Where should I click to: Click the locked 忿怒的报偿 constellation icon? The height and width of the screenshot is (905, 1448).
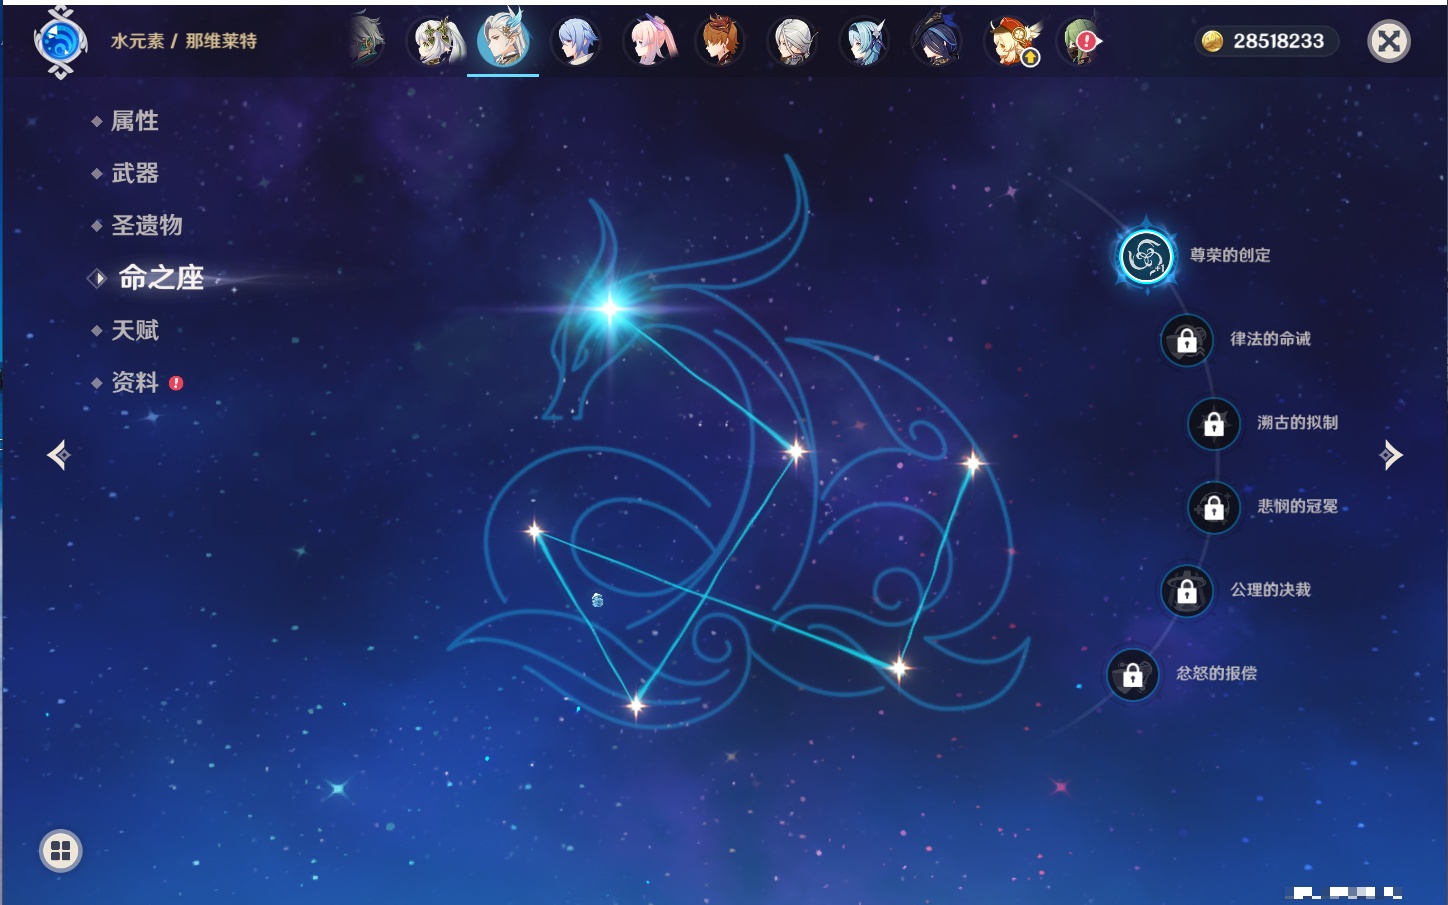point(1133,675)
